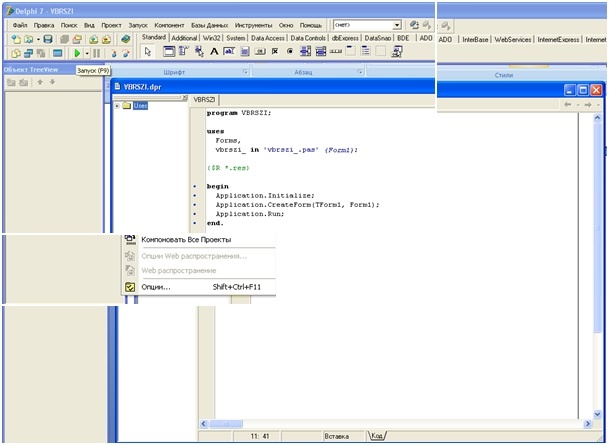Image resolution: width=609 pixels, height=445 pixels.
Task: Click the New Form toolbar icon
Action: [57, 53]
